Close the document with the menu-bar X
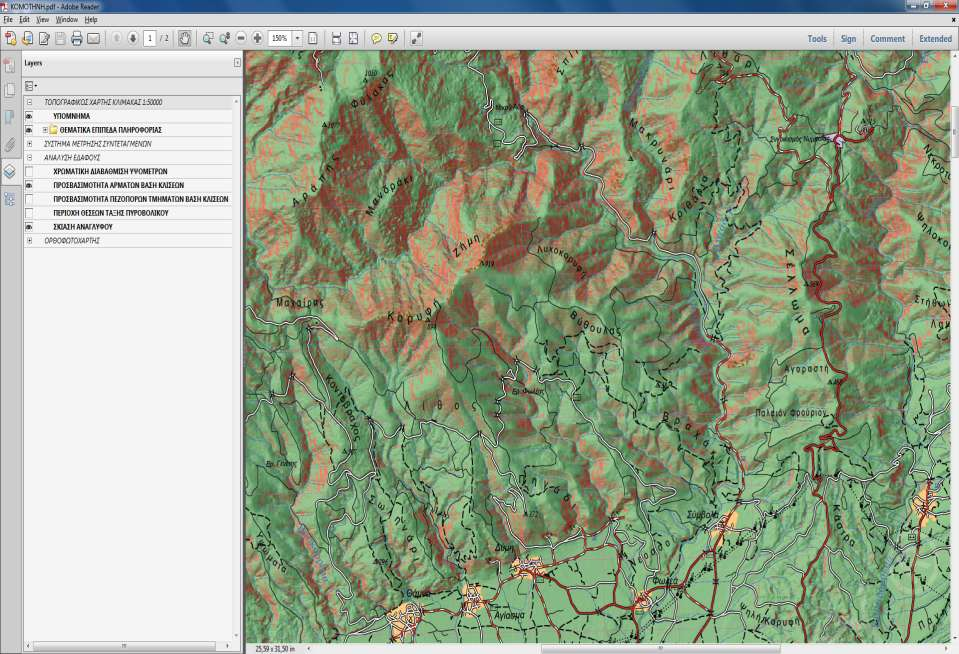The width and height of the screenshot is (959, 654). [953, 20]
